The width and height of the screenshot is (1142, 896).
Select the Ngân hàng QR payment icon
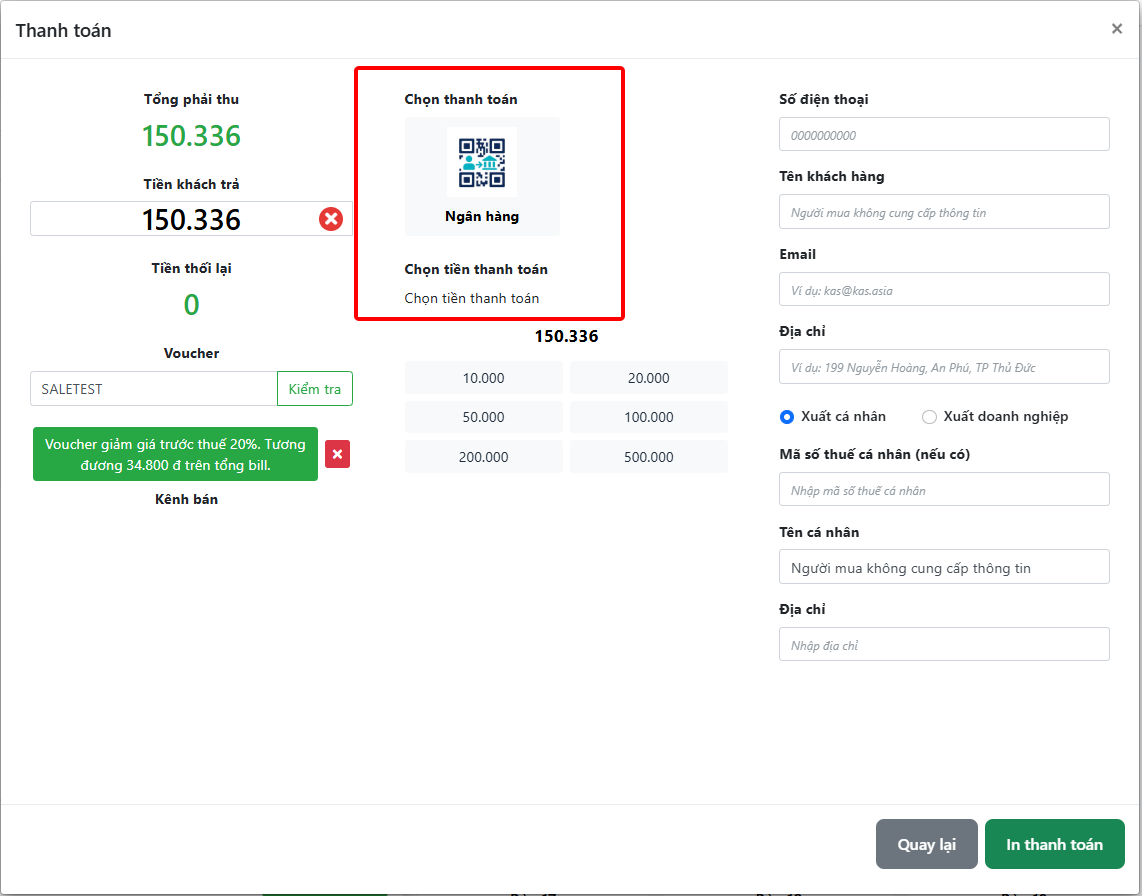482,164
